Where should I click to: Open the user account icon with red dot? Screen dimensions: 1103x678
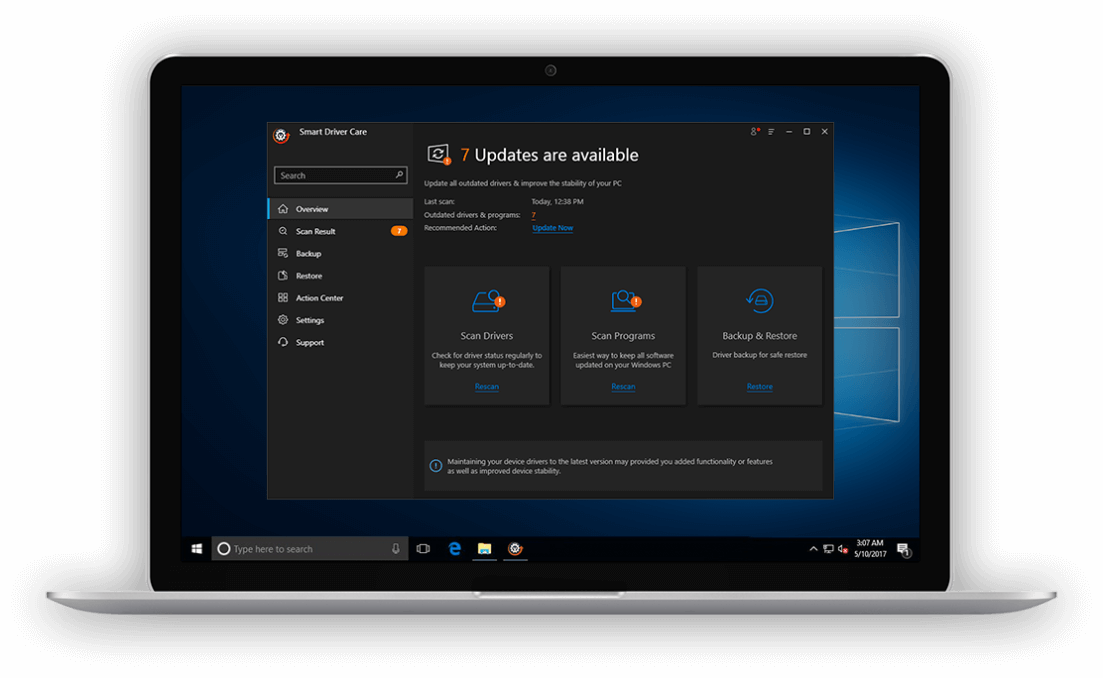pyautogui.click(x=755, y=131)
